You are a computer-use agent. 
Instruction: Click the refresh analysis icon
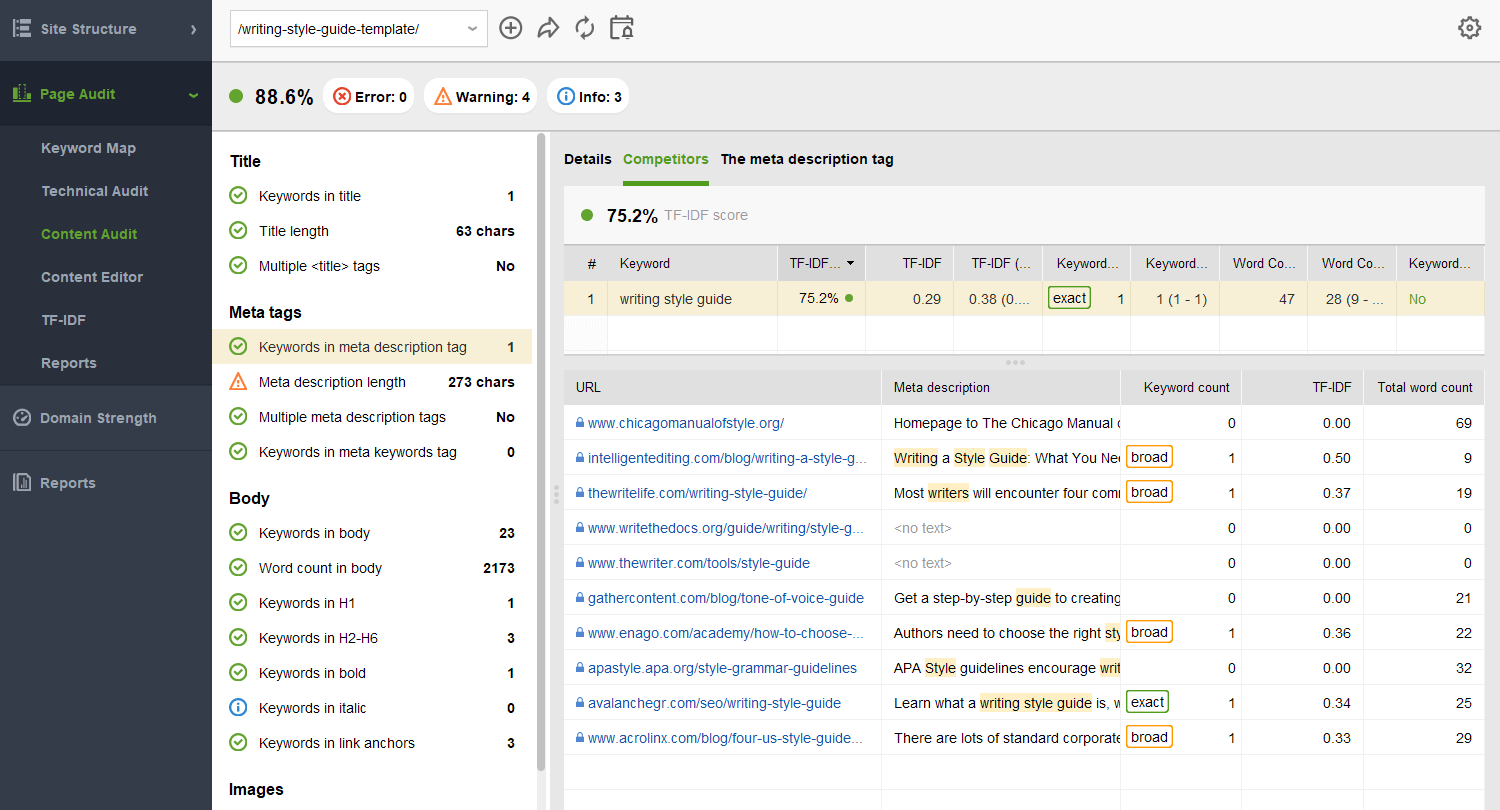point(585,28)
